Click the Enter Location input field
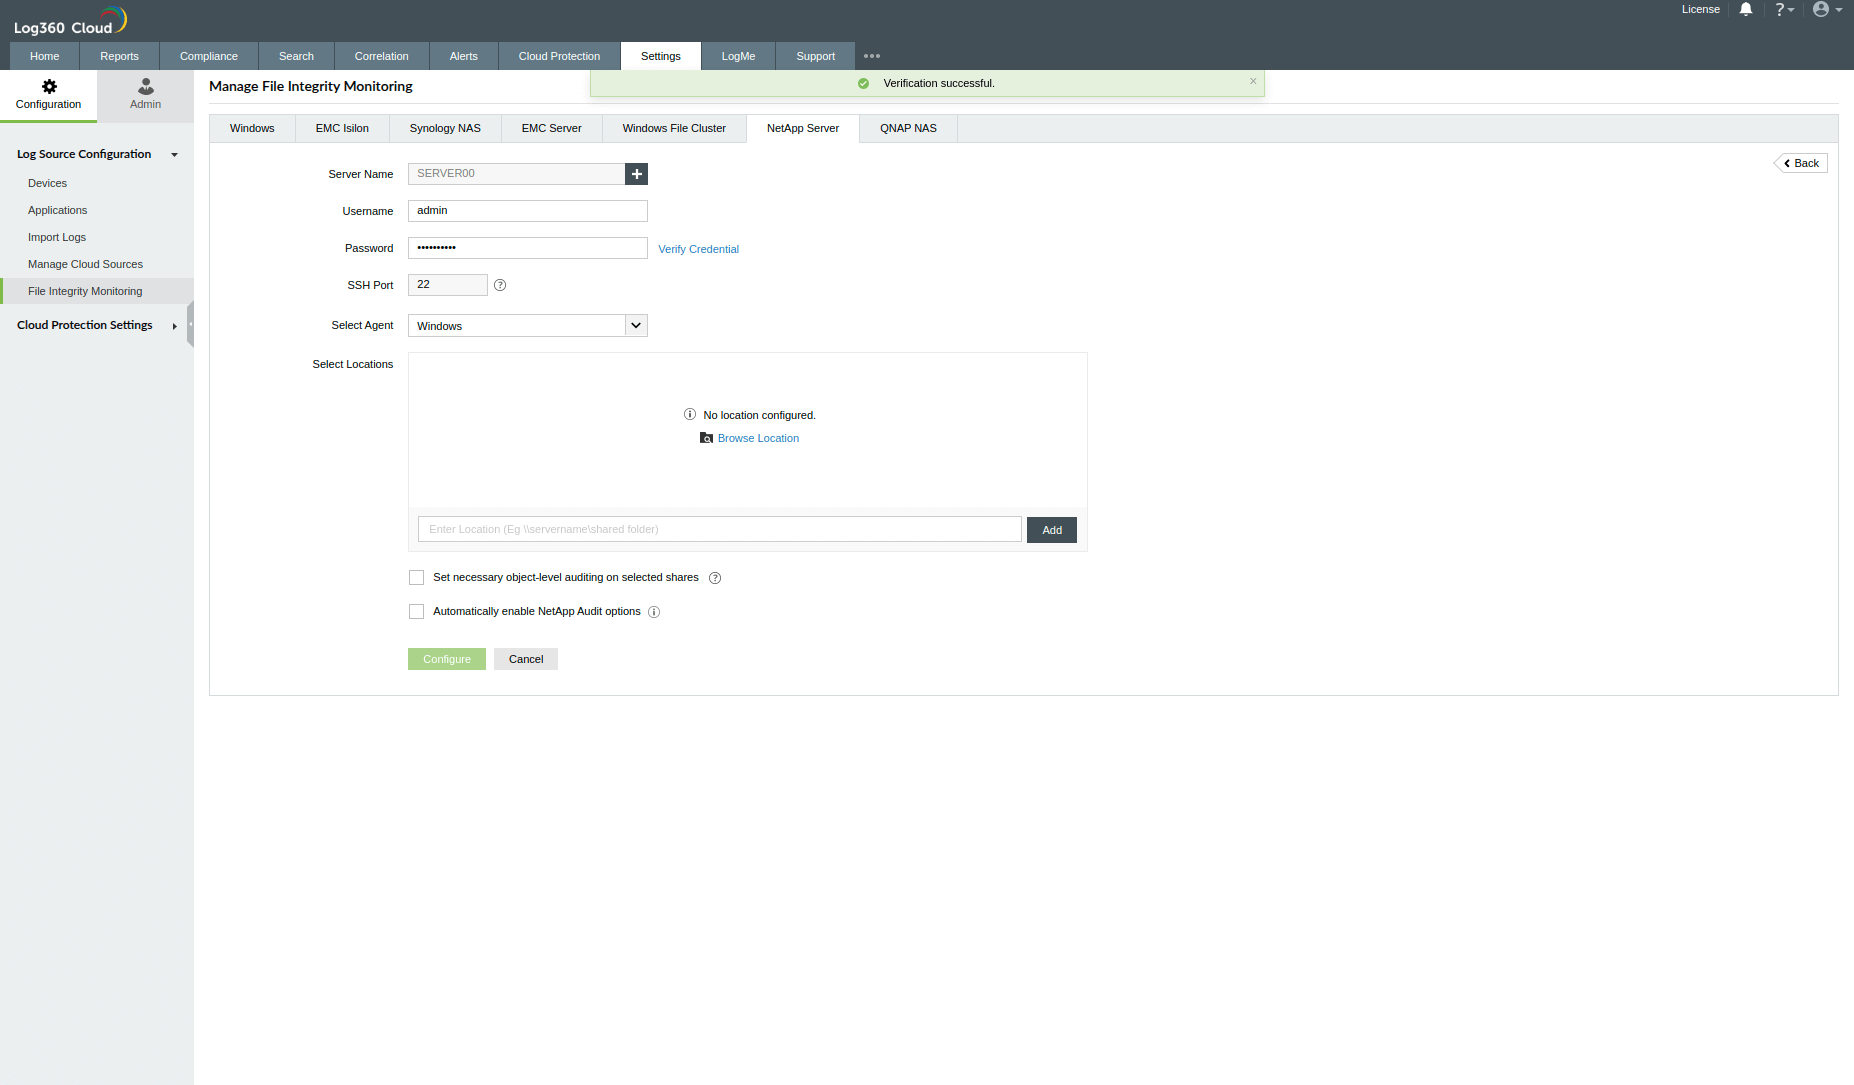The image size is (1854, 1085). (x=719, y=529)
